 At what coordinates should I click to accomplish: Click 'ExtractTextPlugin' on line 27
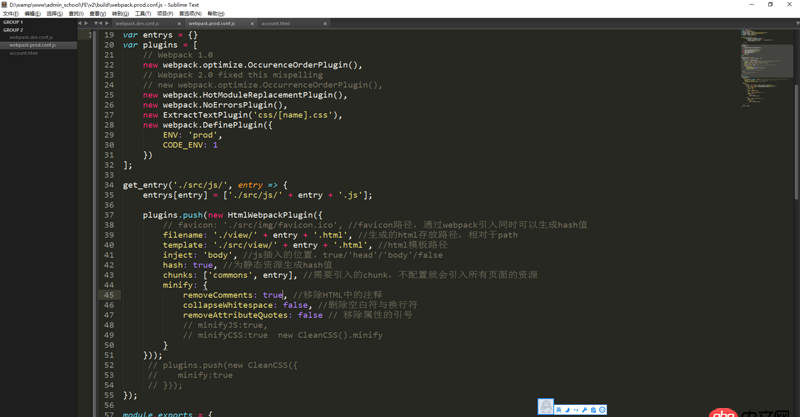coord(205,115)
